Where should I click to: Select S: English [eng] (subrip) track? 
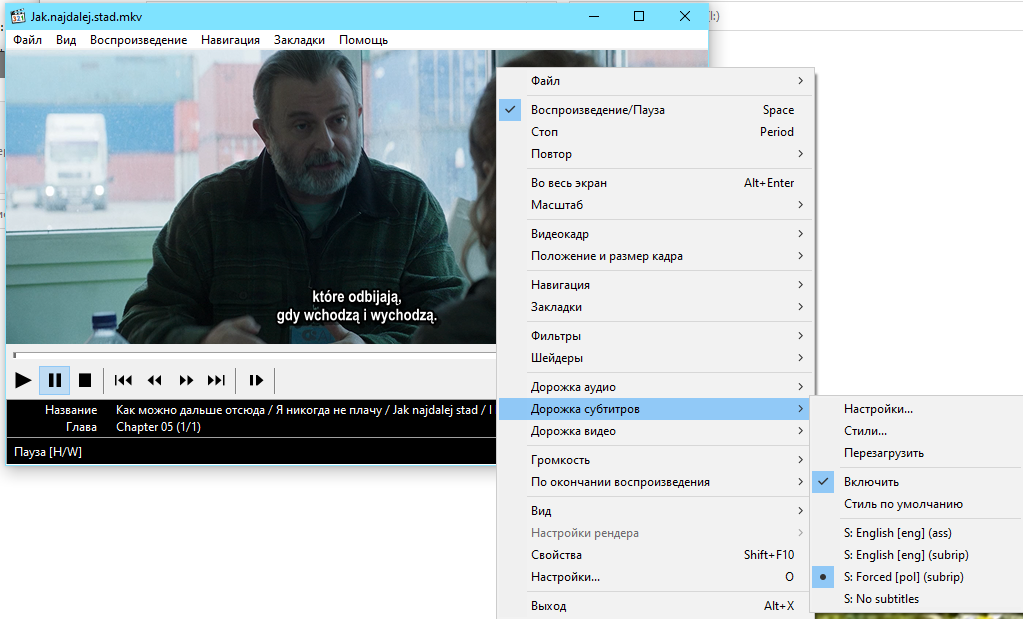click(905, 555)
